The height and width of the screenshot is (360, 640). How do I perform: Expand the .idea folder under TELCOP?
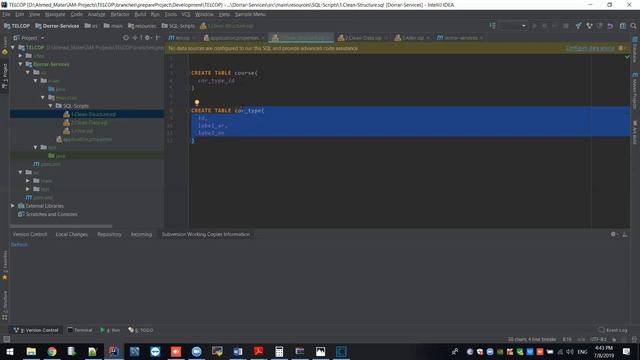[x=20, y=56]
